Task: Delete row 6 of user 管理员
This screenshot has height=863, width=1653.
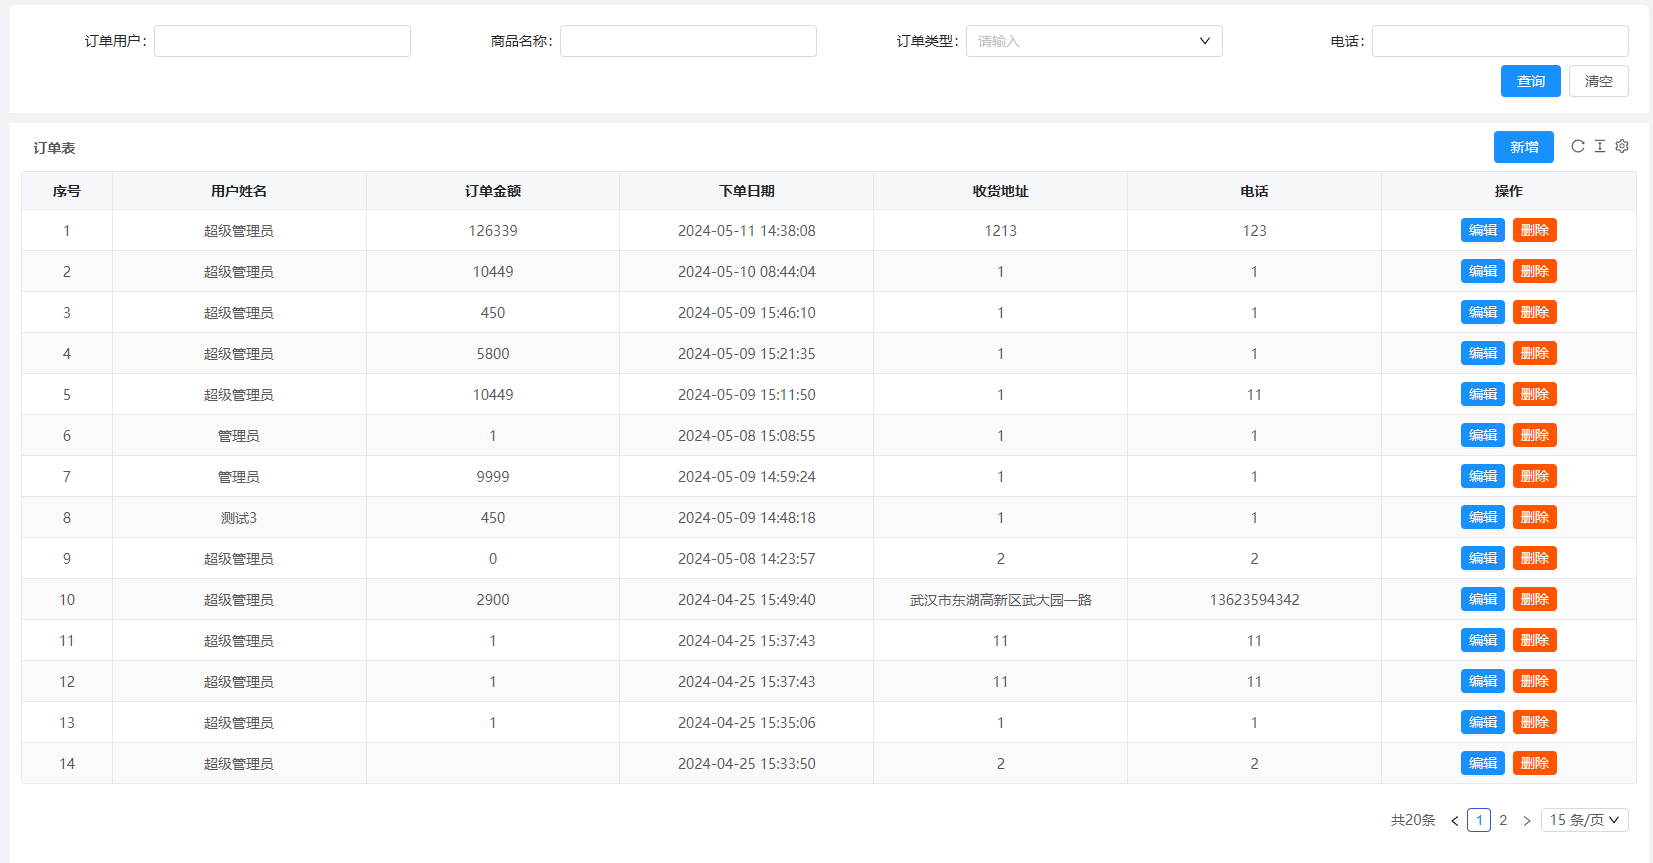Action: coord(1535,435)
